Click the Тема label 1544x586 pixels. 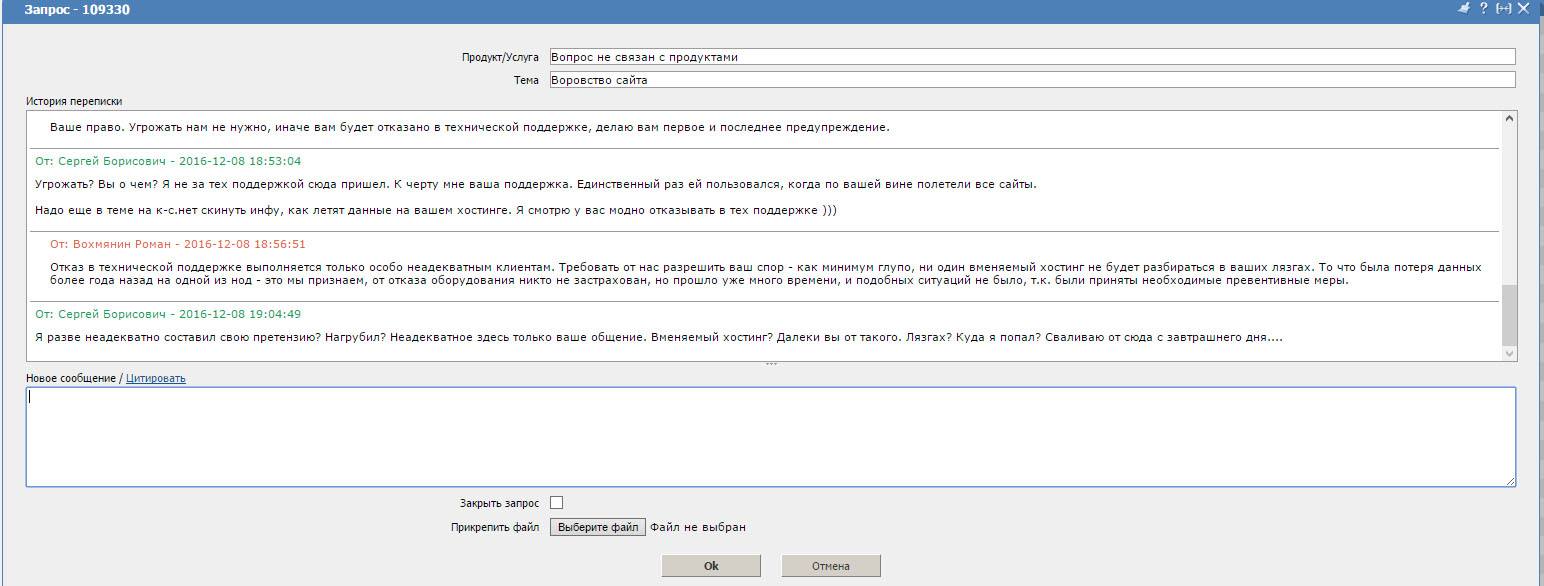(x=526, y=80)
